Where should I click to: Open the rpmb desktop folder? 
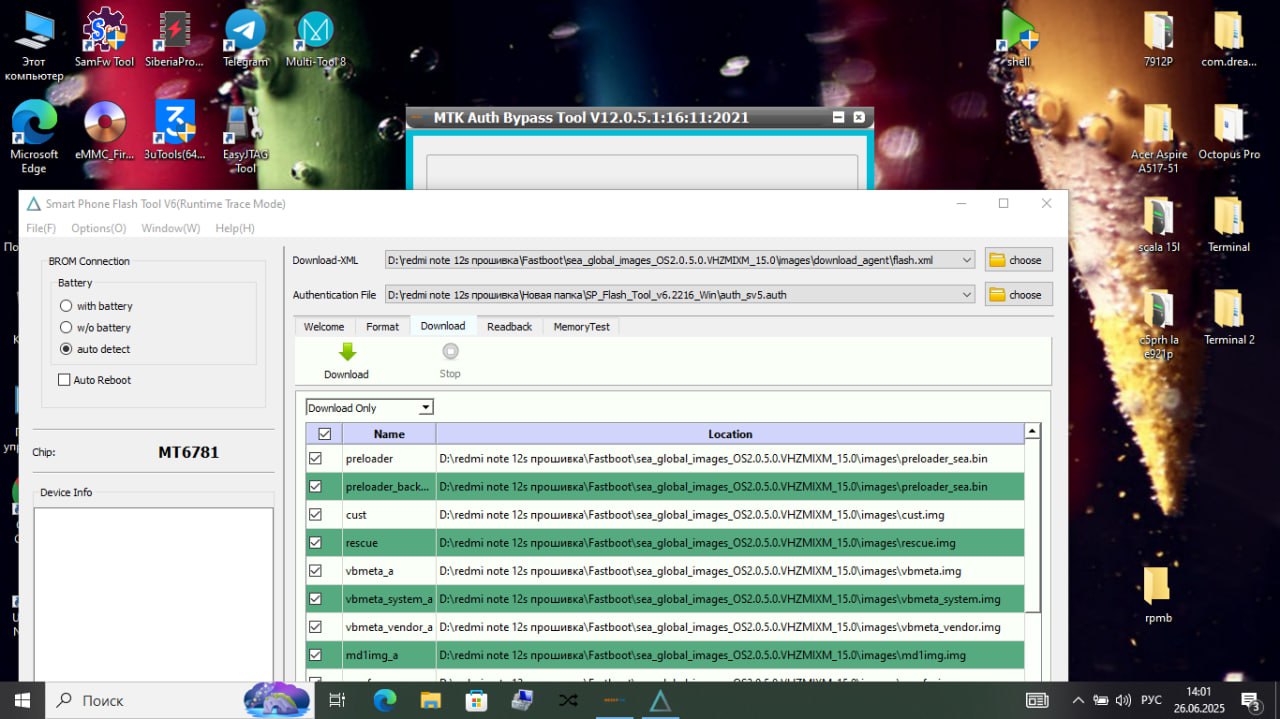pos(1158,595)
